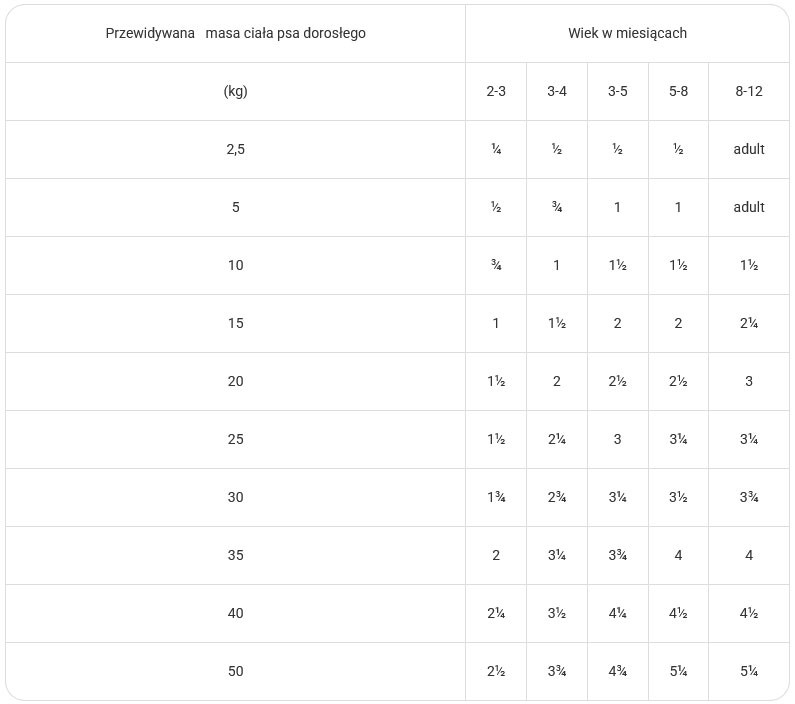The width and height of the screenshot is (795, 704).
Task: Select the 'Przewidywana masa ciała psa dorosłego' header
Action: coord(235,33)
